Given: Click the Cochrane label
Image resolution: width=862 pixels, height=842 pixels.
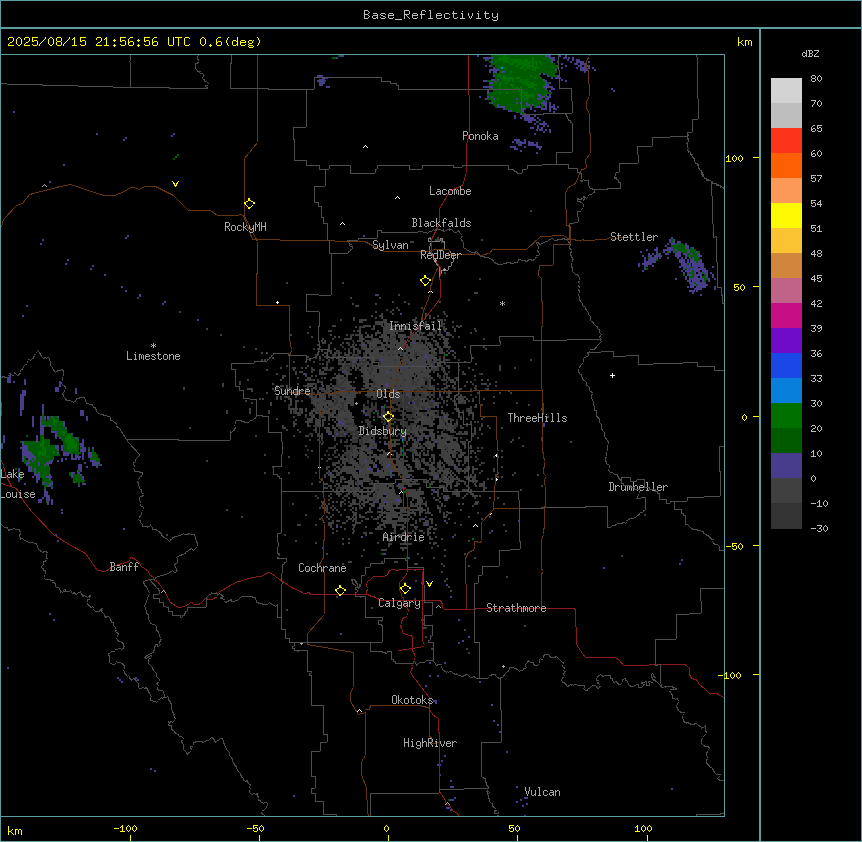Looking at the screenshot, I should pos(322,568).
